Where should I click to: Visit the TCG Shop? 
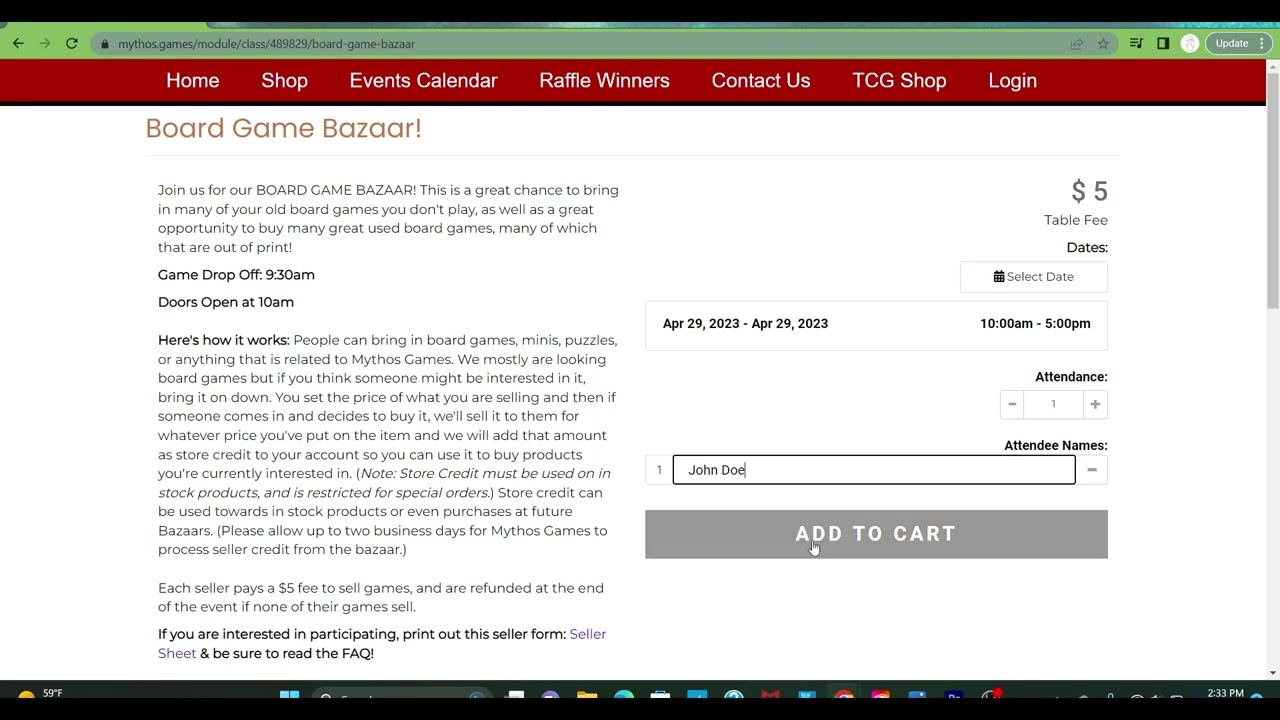[899, 81]
